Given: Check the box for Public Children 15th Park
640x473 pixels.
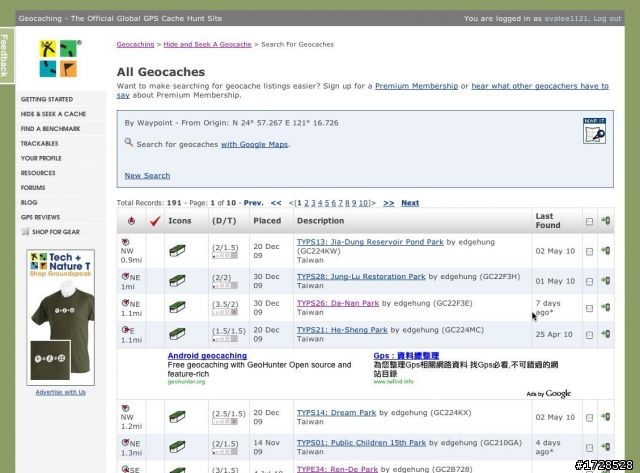Looking at the screenshot, I should pyautogui.click(x=589, y=448).
